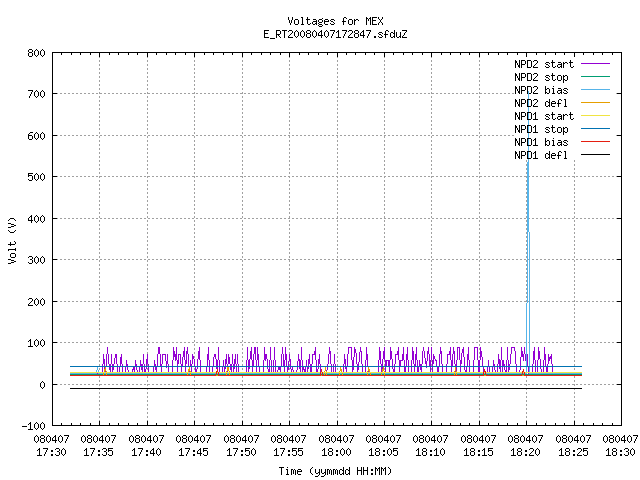Click the black NPD1 defl legend line
640x480 pixels.
(x=596, y=155)
